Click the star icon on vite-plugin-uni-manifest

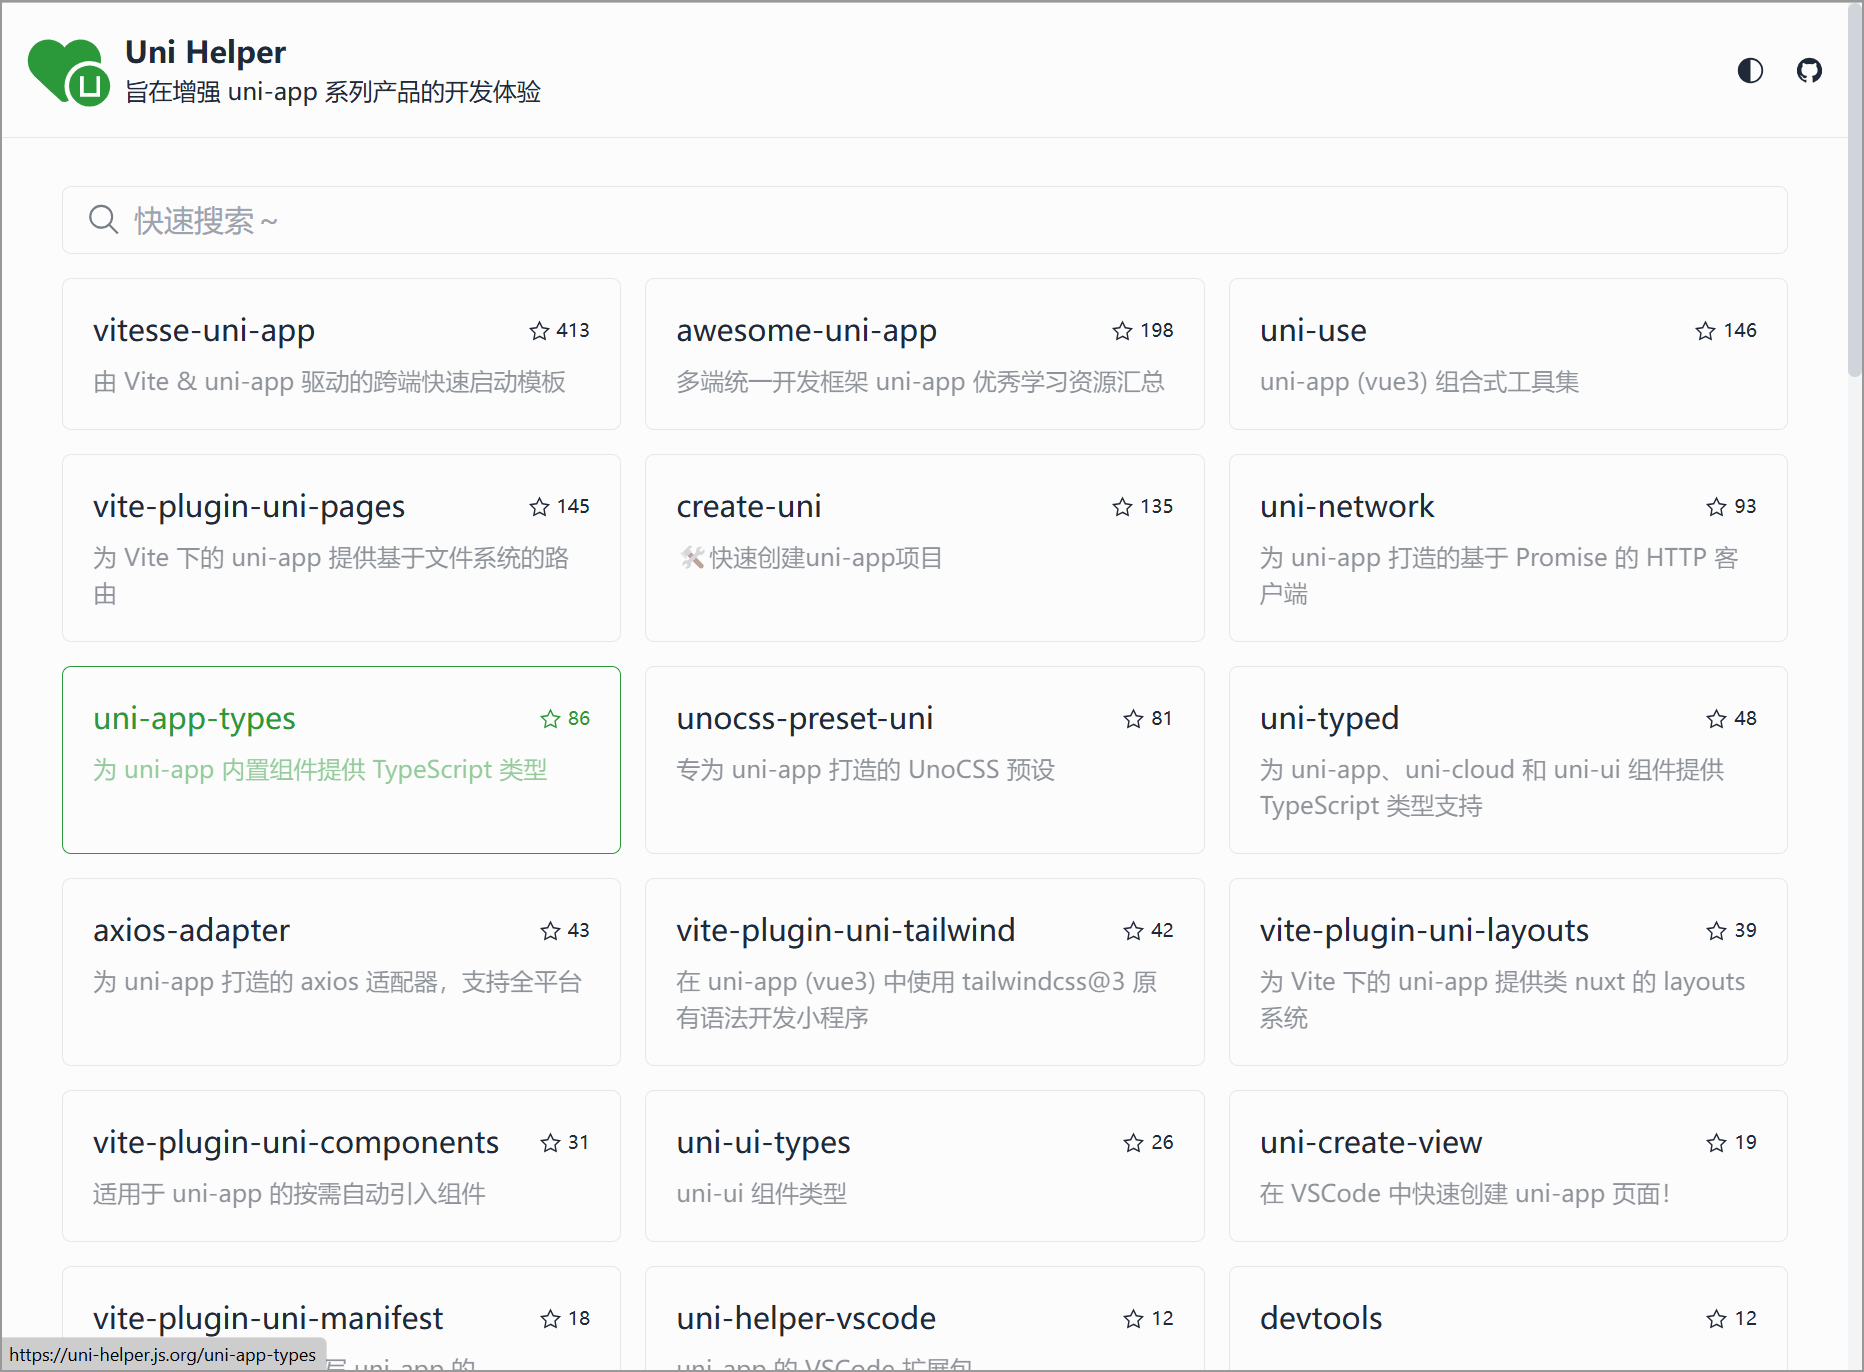click(550, 1319)
